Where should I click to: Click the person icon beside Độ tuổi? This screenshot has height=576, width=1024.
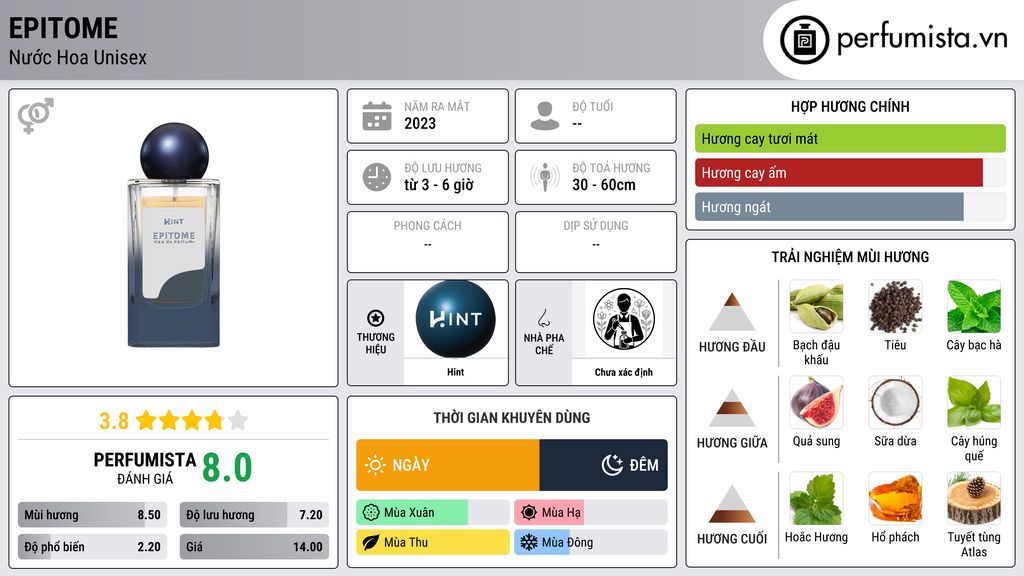coord(545,116)
